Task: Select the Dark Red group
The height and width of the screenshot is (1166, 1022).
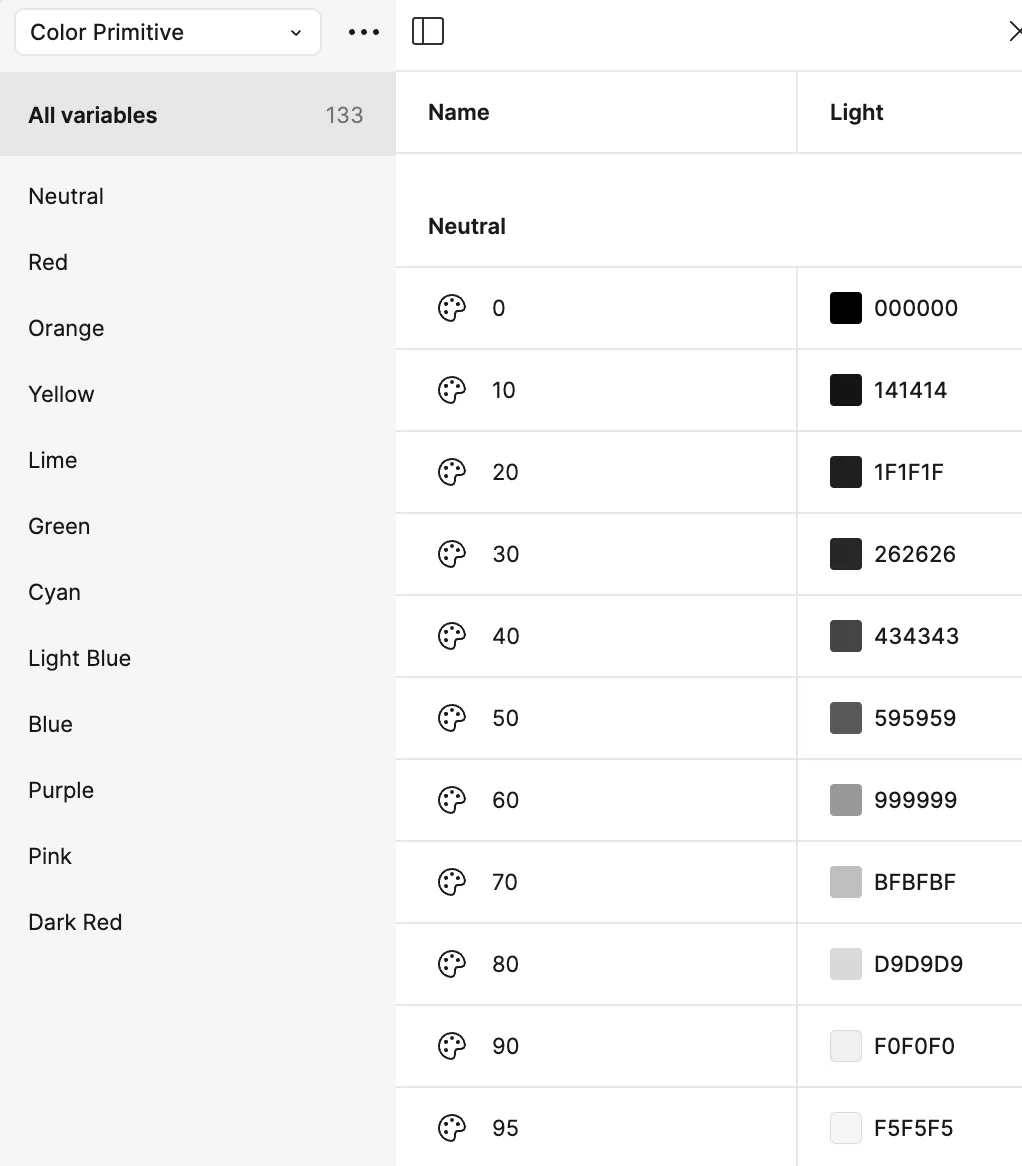Action: point(75,922)
